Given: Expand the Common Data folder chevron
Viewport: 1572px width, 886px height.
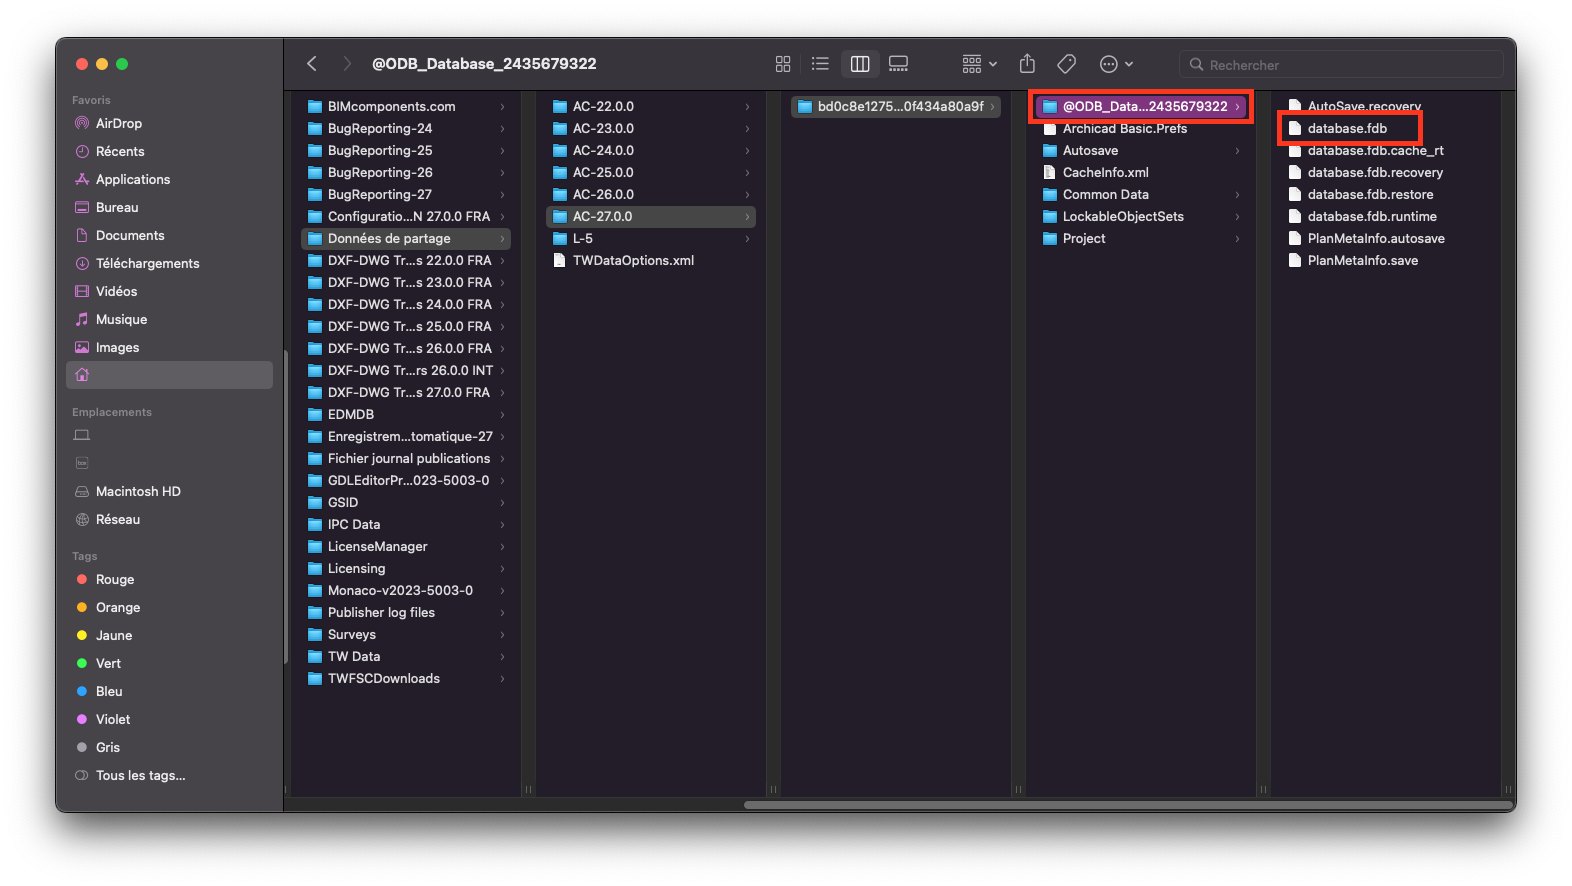Looking at the screenshot, I should 1237,194.
